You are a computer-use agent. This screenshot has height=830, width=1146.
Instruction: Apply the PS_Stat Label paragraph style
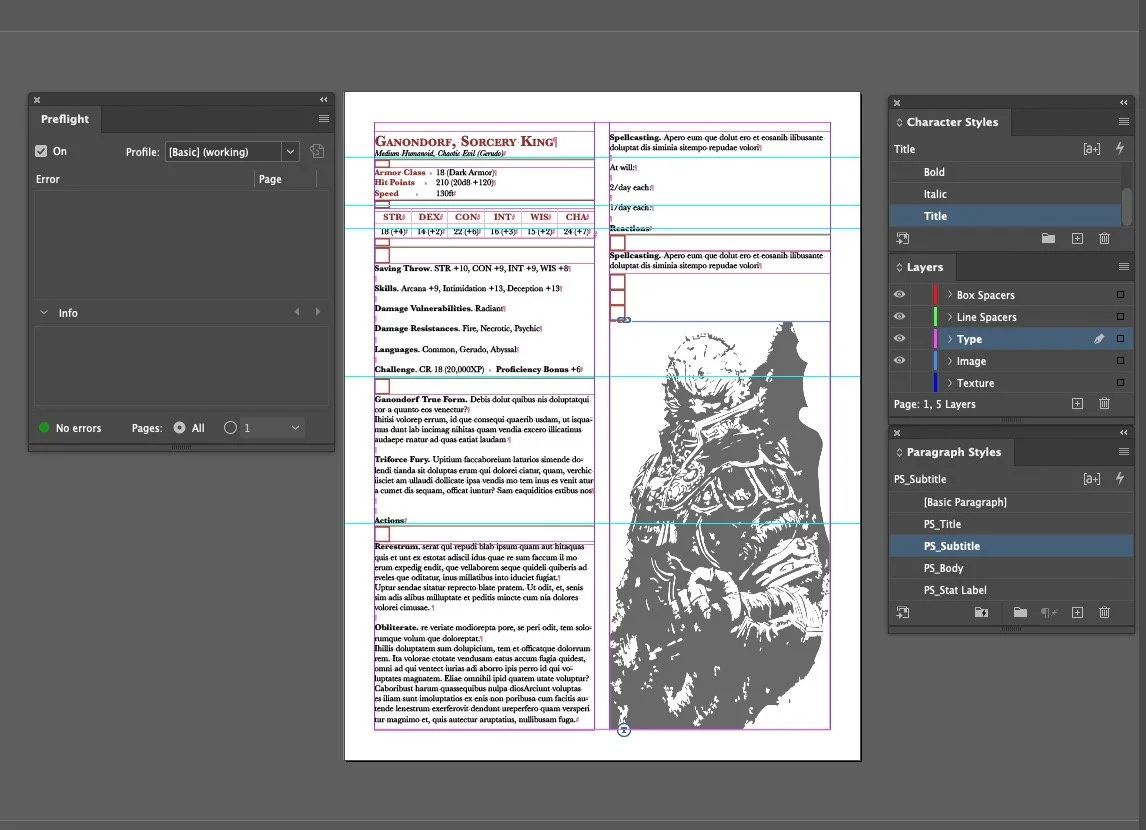(1012, 590)
